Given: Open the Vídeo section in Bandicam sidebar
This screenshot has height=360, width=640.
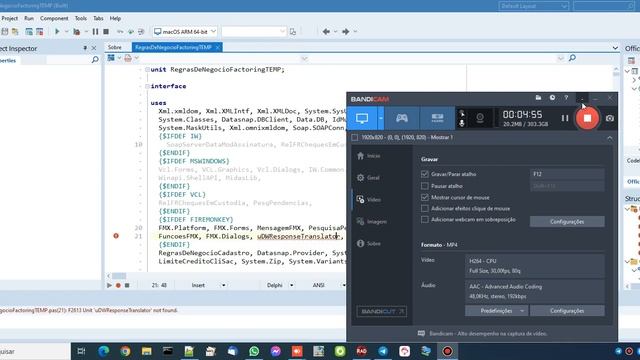Looking at the screenshot, I should coord(369,200).
